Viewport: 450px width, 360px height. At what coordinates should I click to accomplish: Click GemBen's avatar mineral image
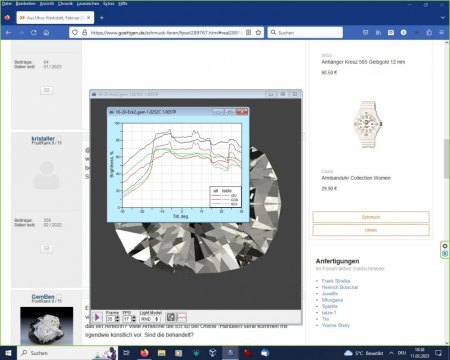47,325
